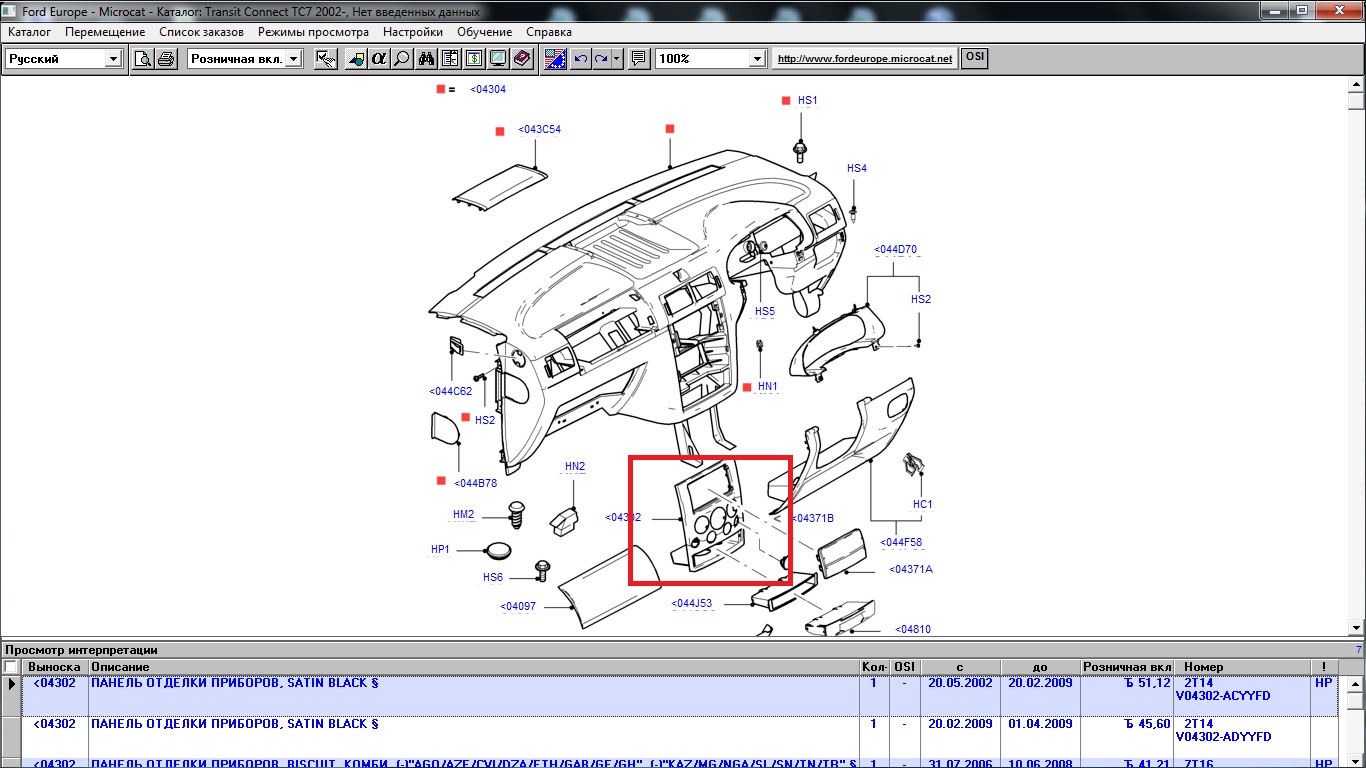The height and width of the screenshot is (768, 1366).
Task: Click the <04304 callout label
Action: point(488,89)
